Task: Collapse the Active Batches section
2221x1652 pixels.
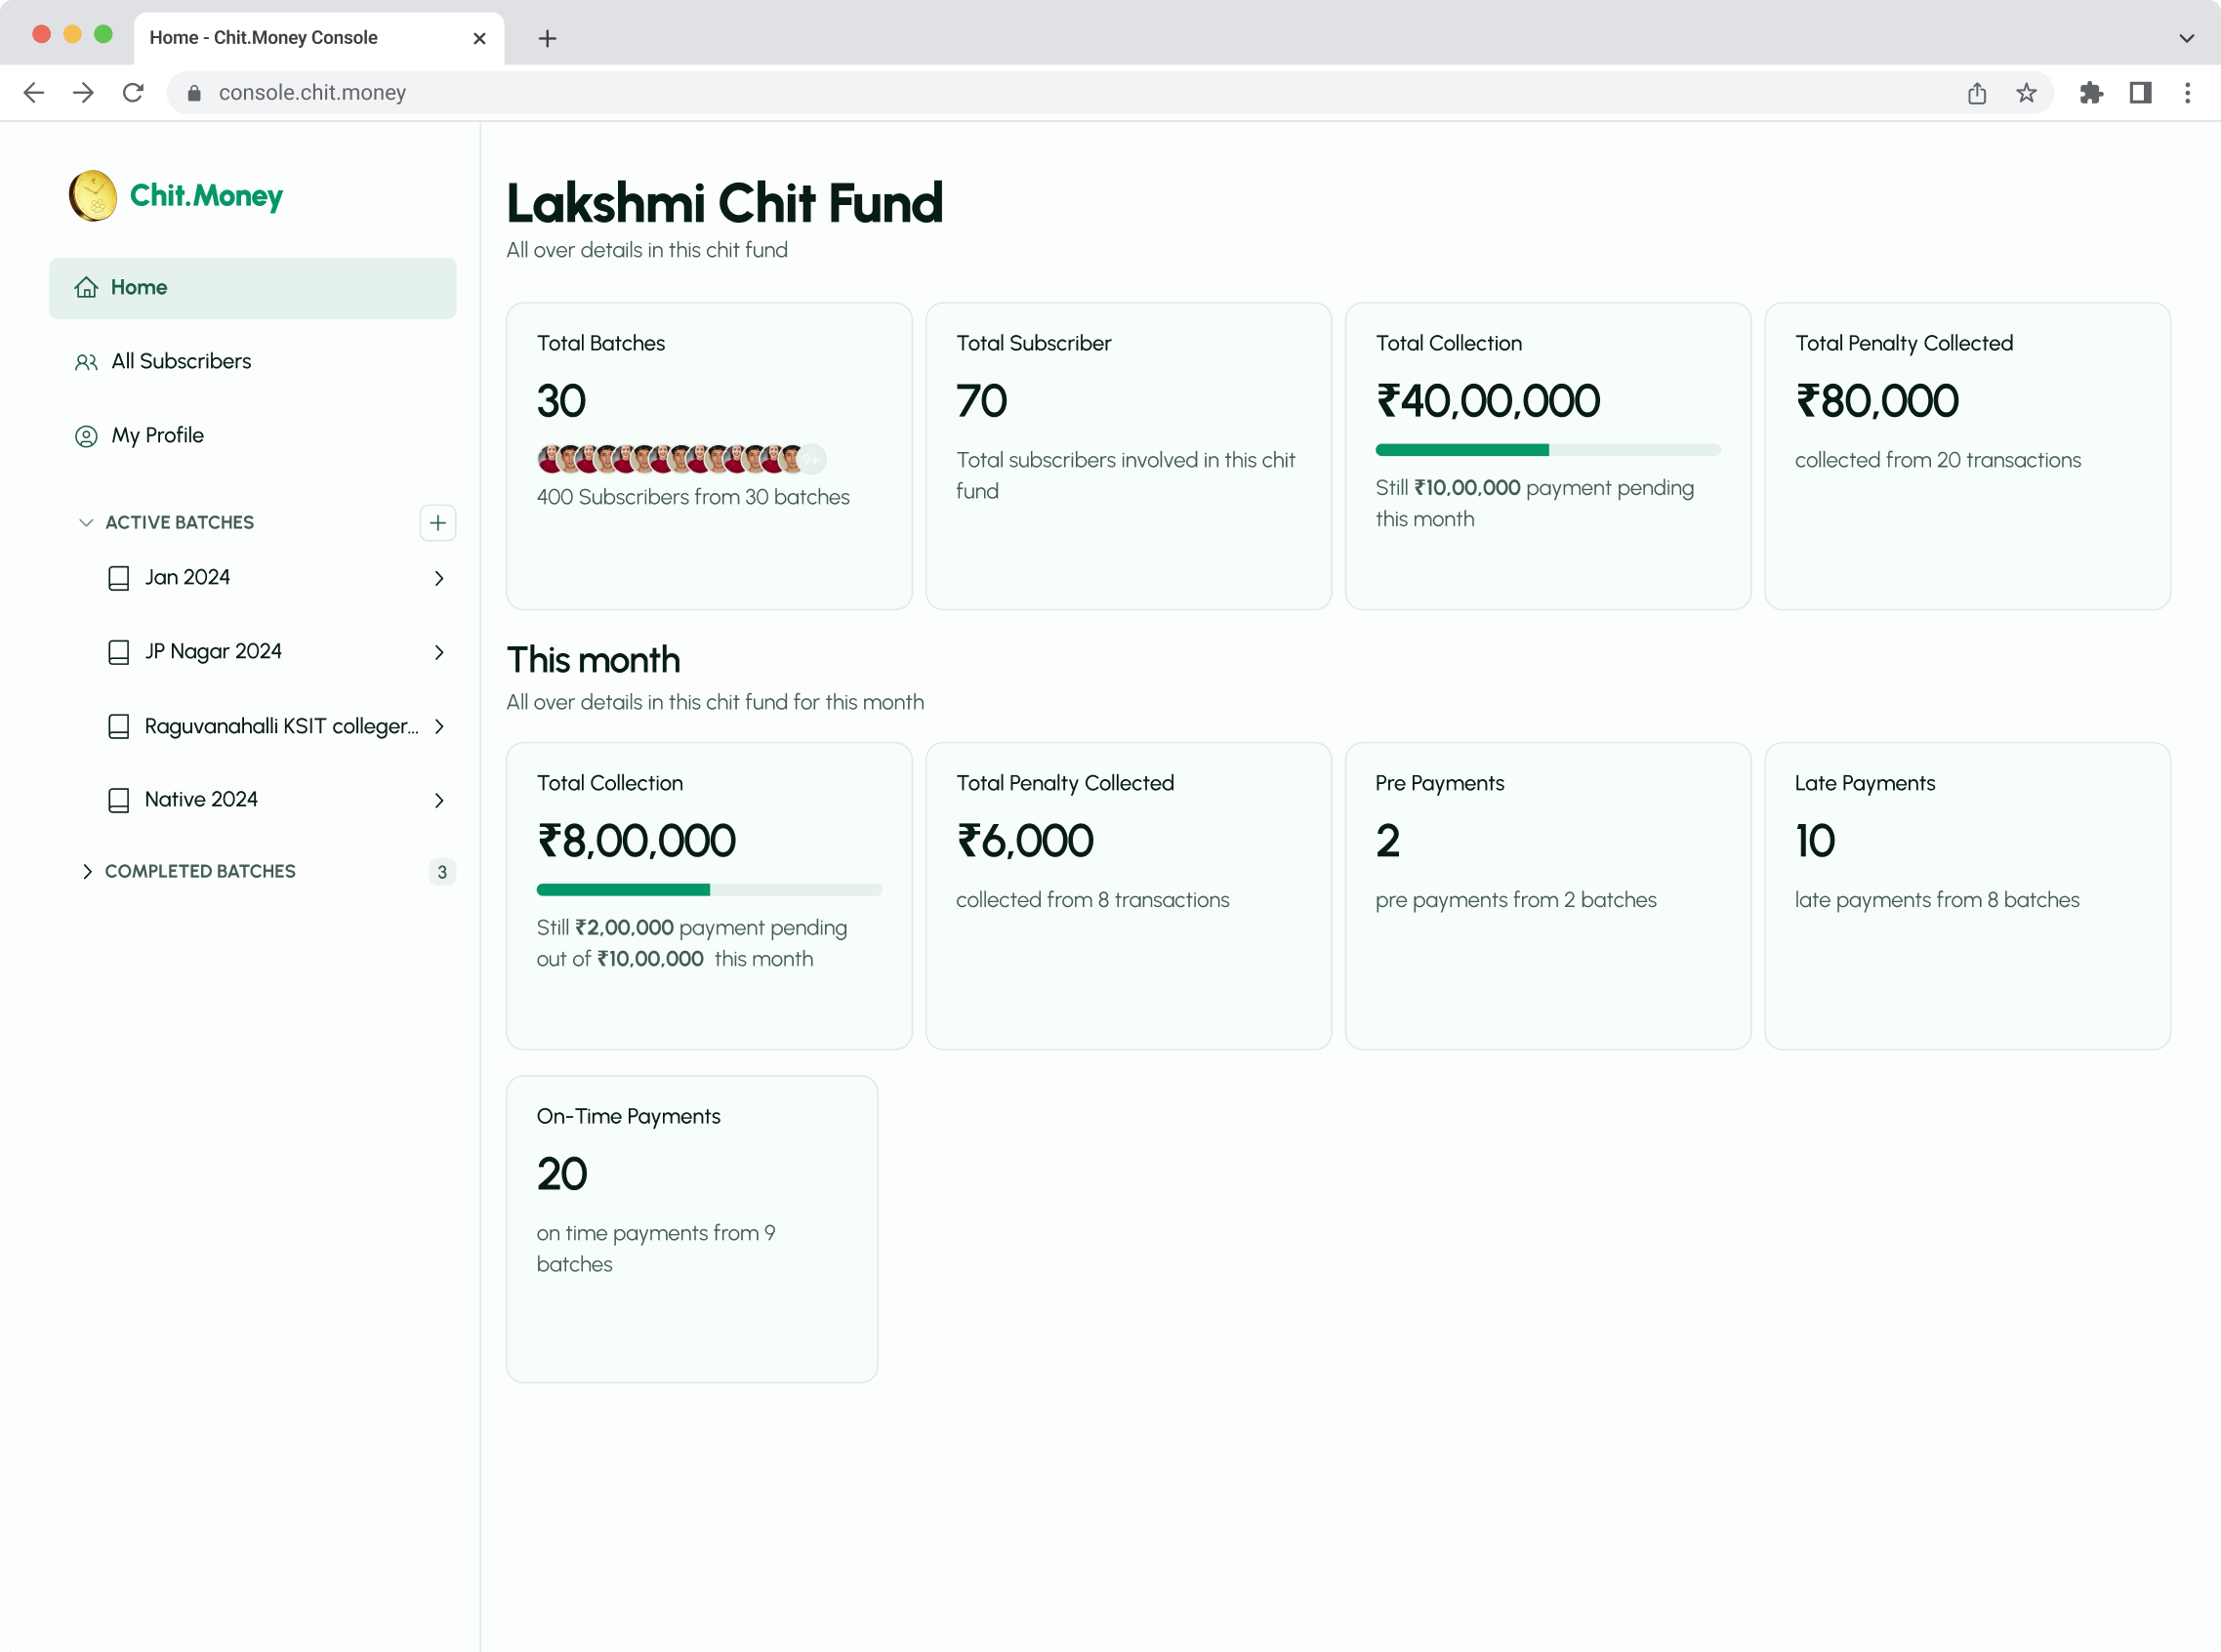Action: [x=86, y=523]
